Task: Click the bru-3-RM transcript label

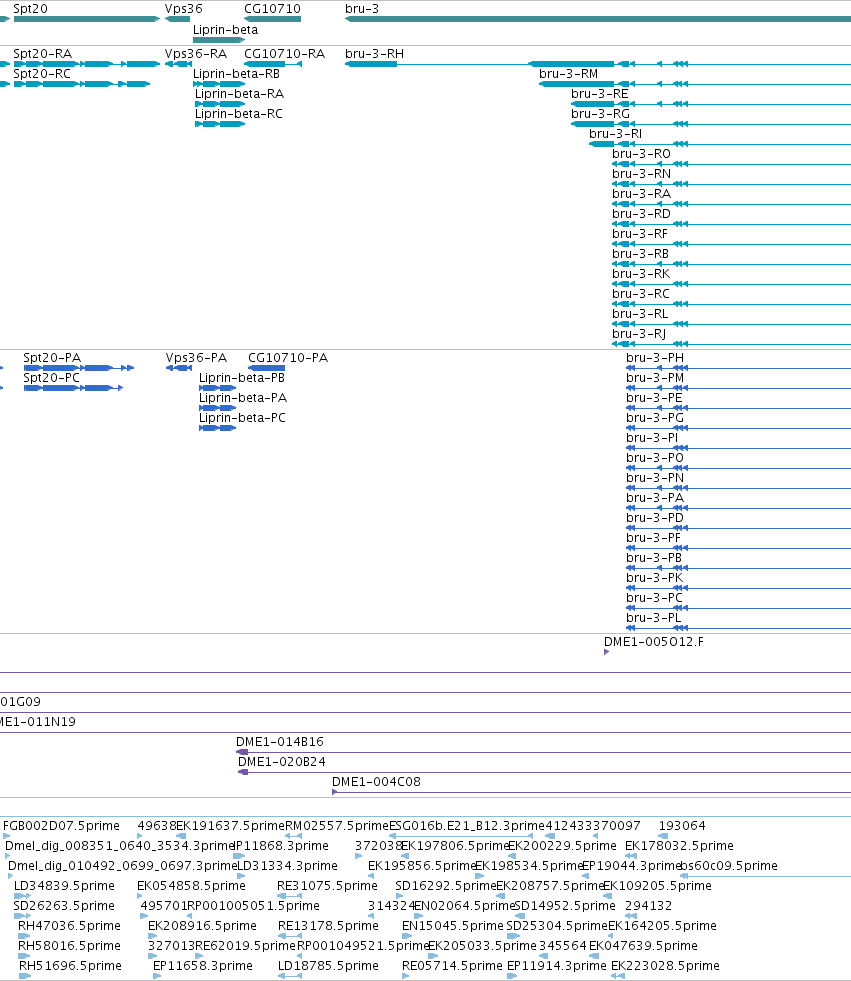Action: point(569,74)
